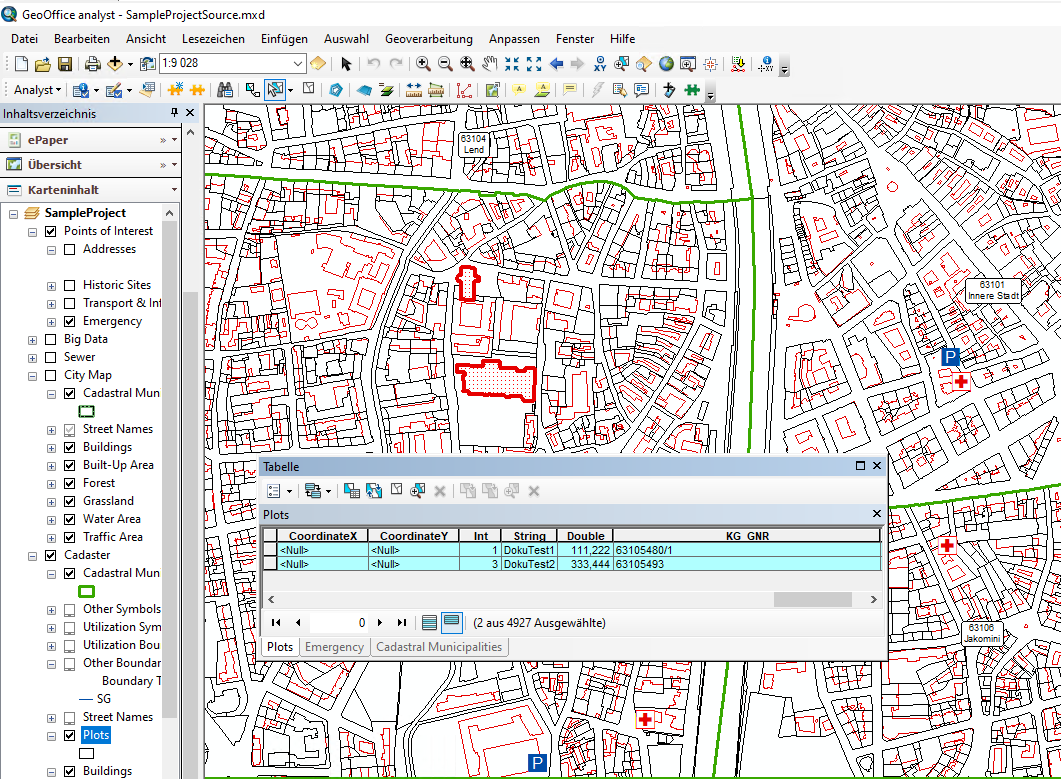Expand the Big Data layer group
This screenshot has height=779, width=1061.
(33, 339)
